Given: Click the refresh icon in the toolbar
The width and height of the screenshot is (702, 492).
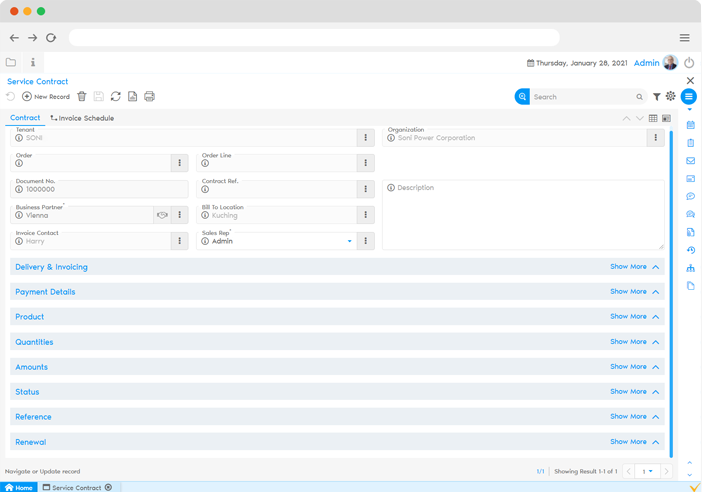Looking at the screenshot, I should [x=115, y=97].
